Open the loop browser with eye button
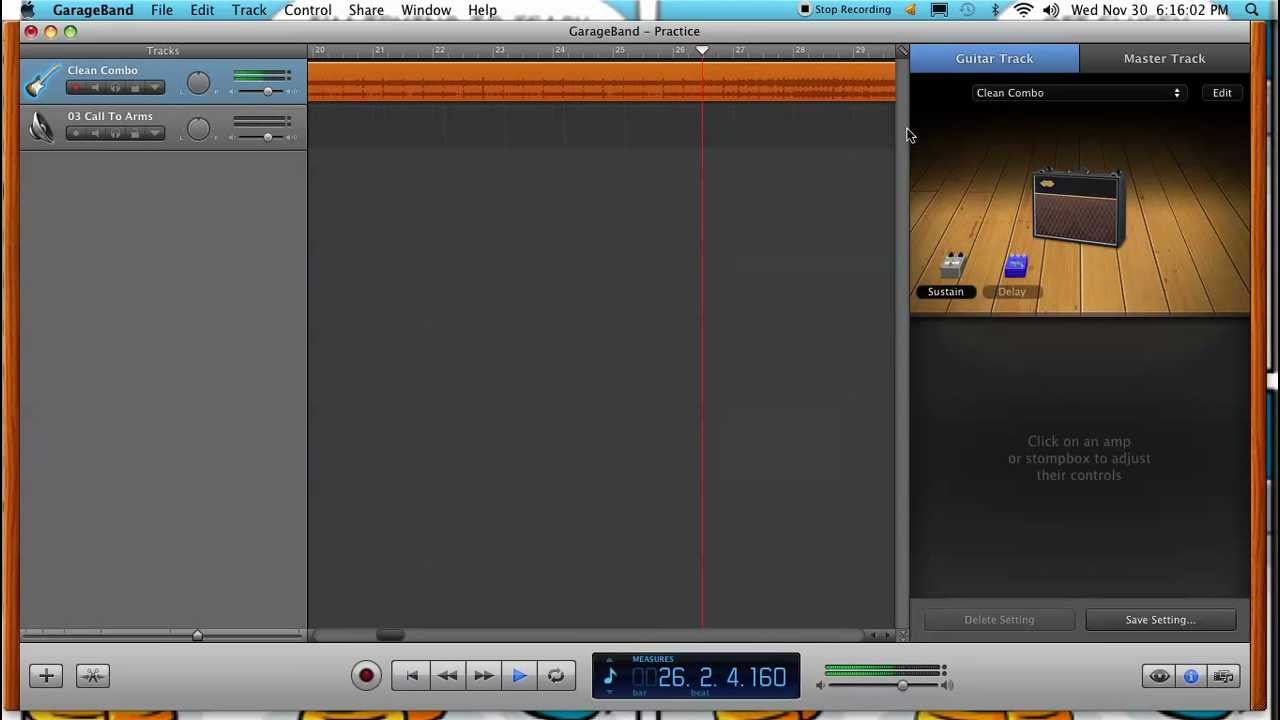This screenshot has width=1280, height=720. tap(1159, 676)
